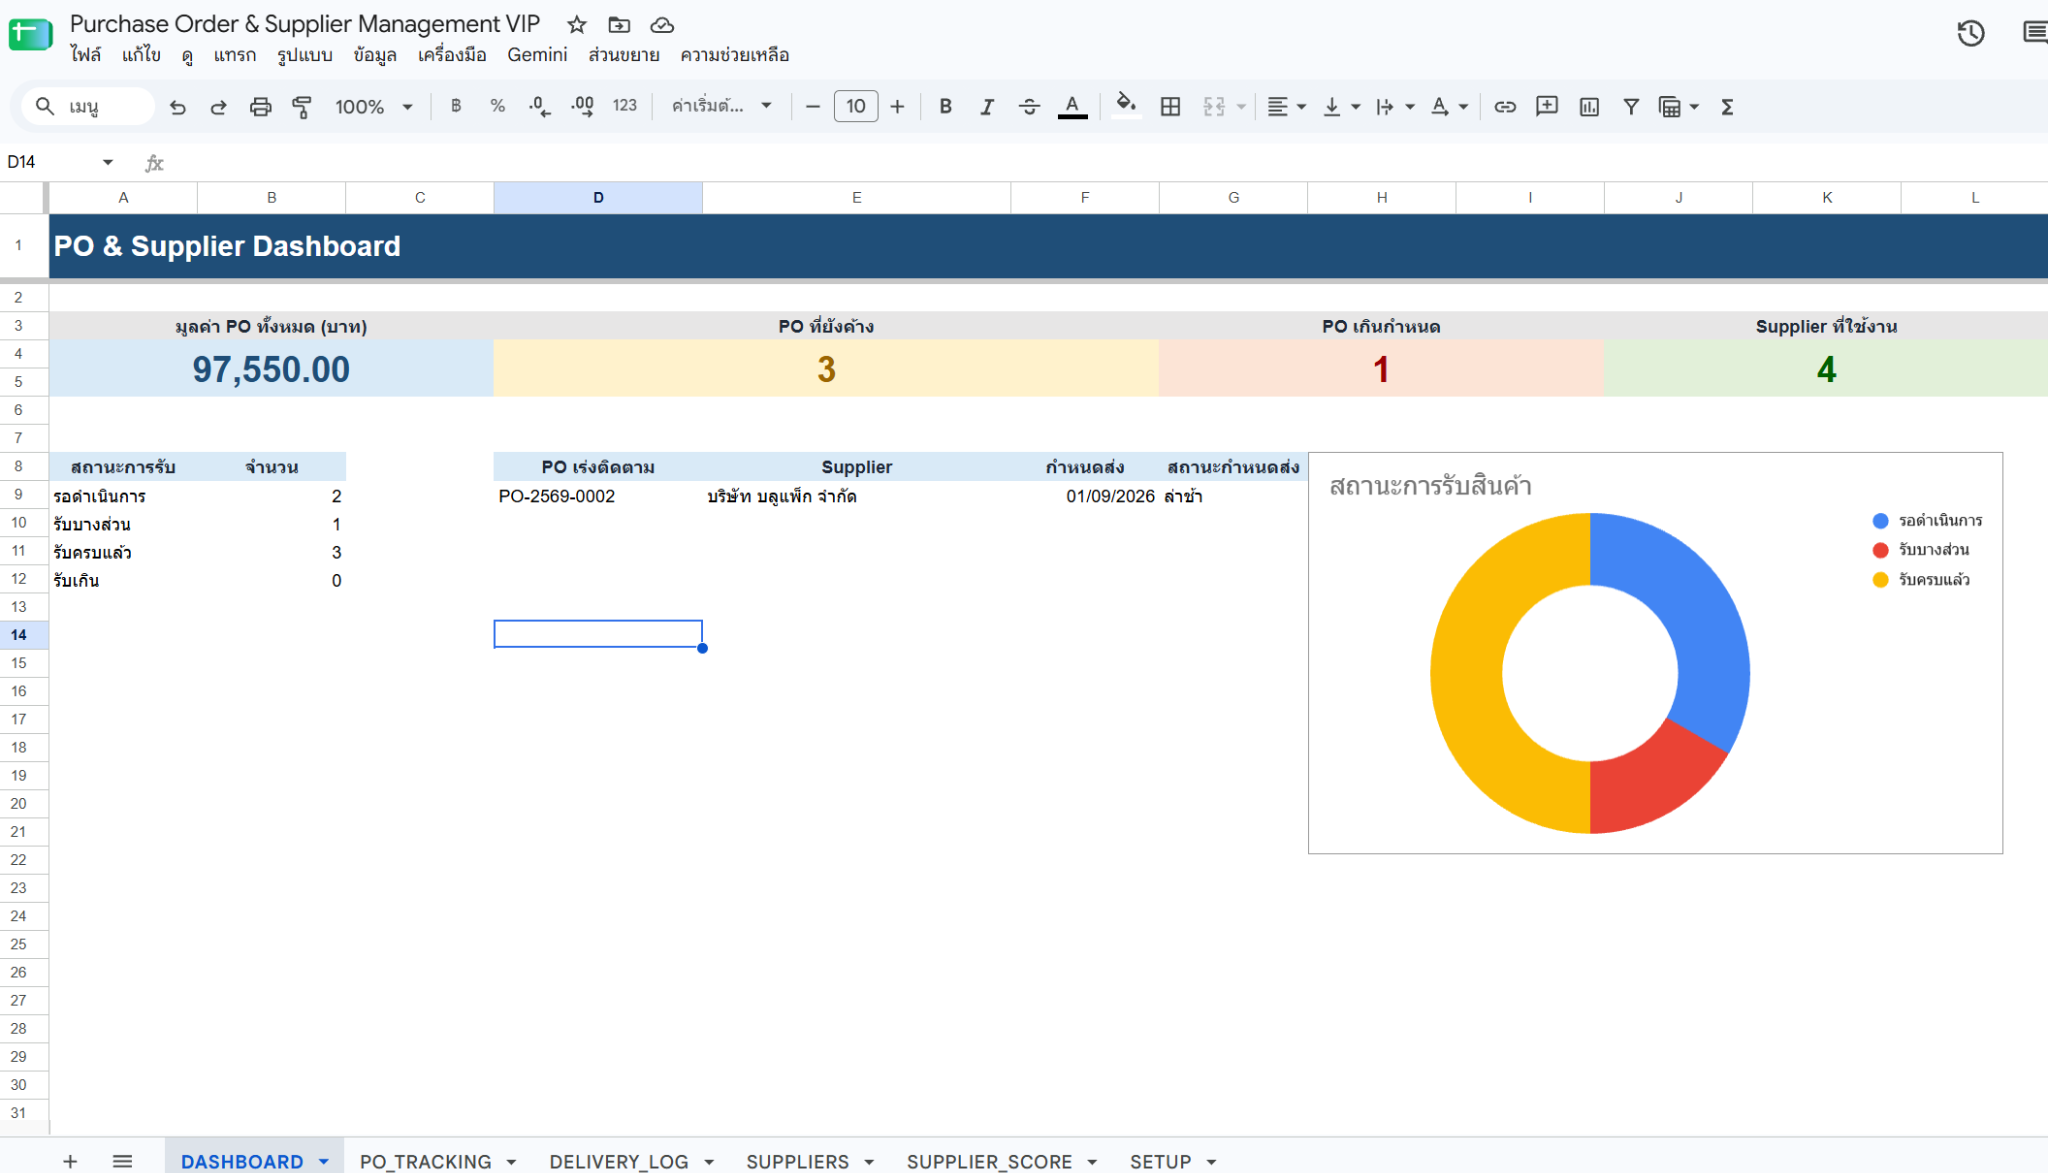The height and width of the screenshot is (1173, 2048).
Task: Select the paint format roller icon
Action: 301,107
